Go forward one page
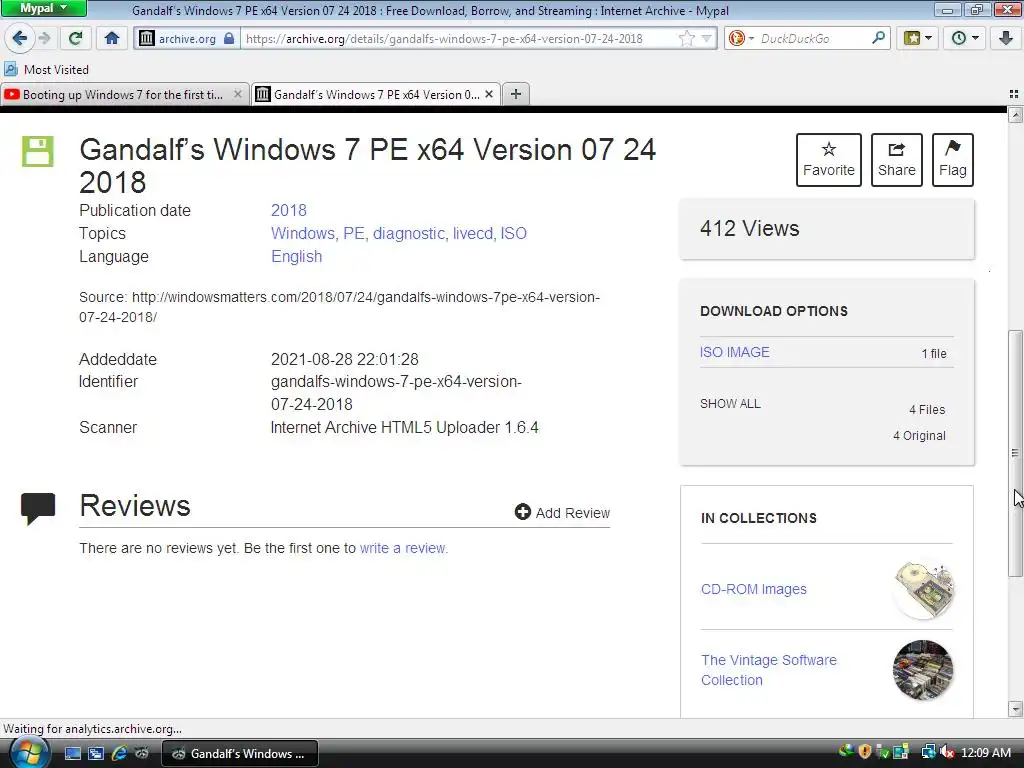This screenshot has height=768, width=1024. point(44,39)
